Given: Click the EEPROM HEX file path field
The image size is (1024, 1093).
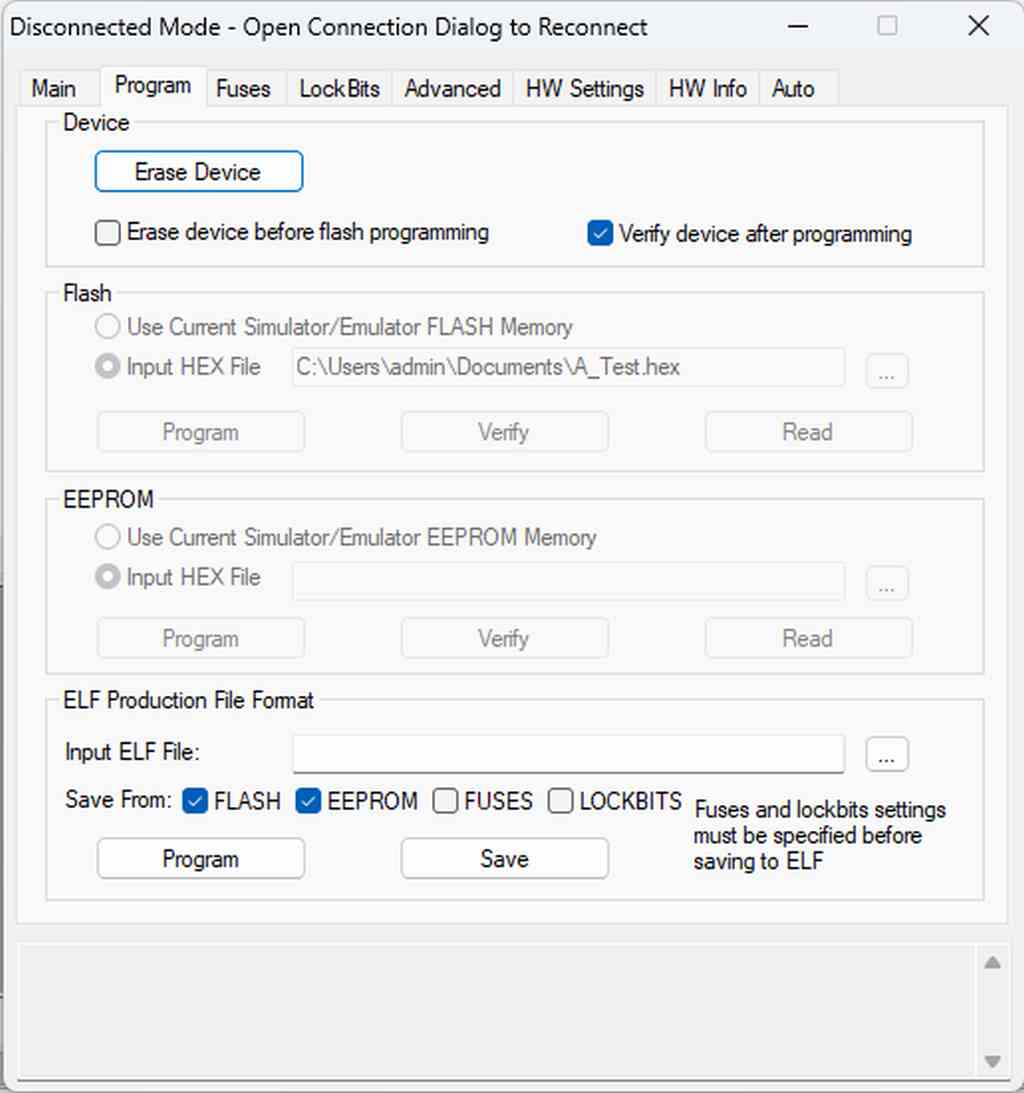Looking at the screenshot, I should coord(568,581).
